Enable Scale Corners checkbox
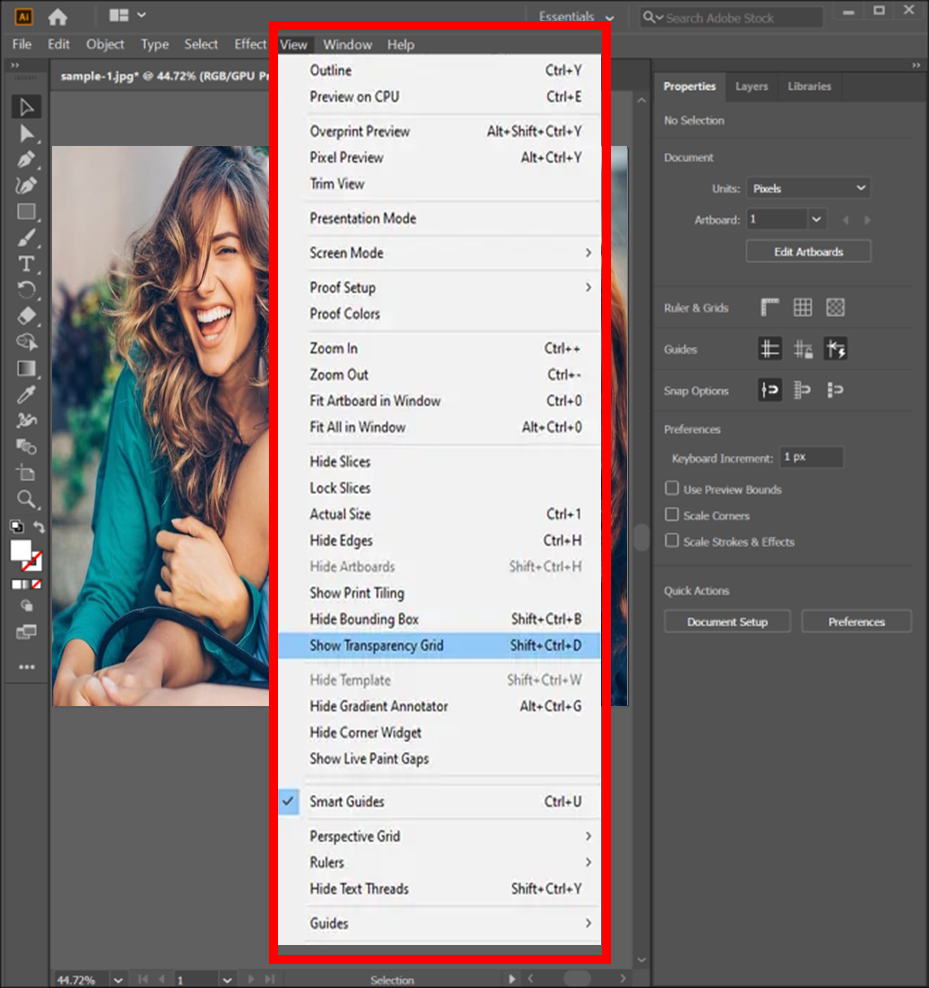The height and width of the screenshot is (988, 929). tap(672, 515)
